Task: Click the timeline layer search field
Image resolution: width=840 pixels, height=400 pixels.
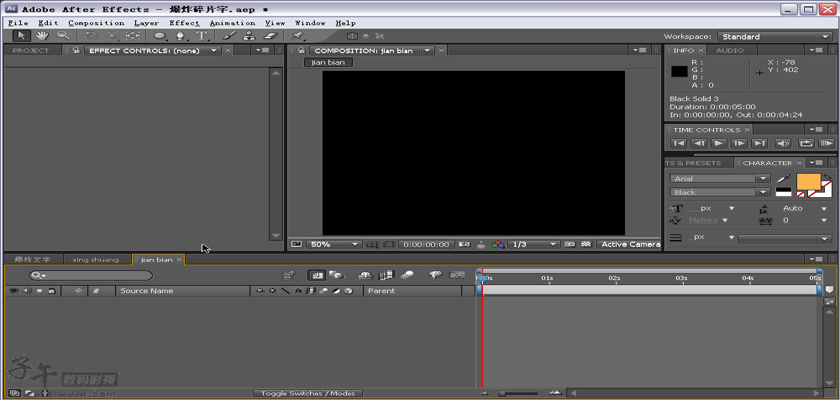Action: [x=91, y=275]
